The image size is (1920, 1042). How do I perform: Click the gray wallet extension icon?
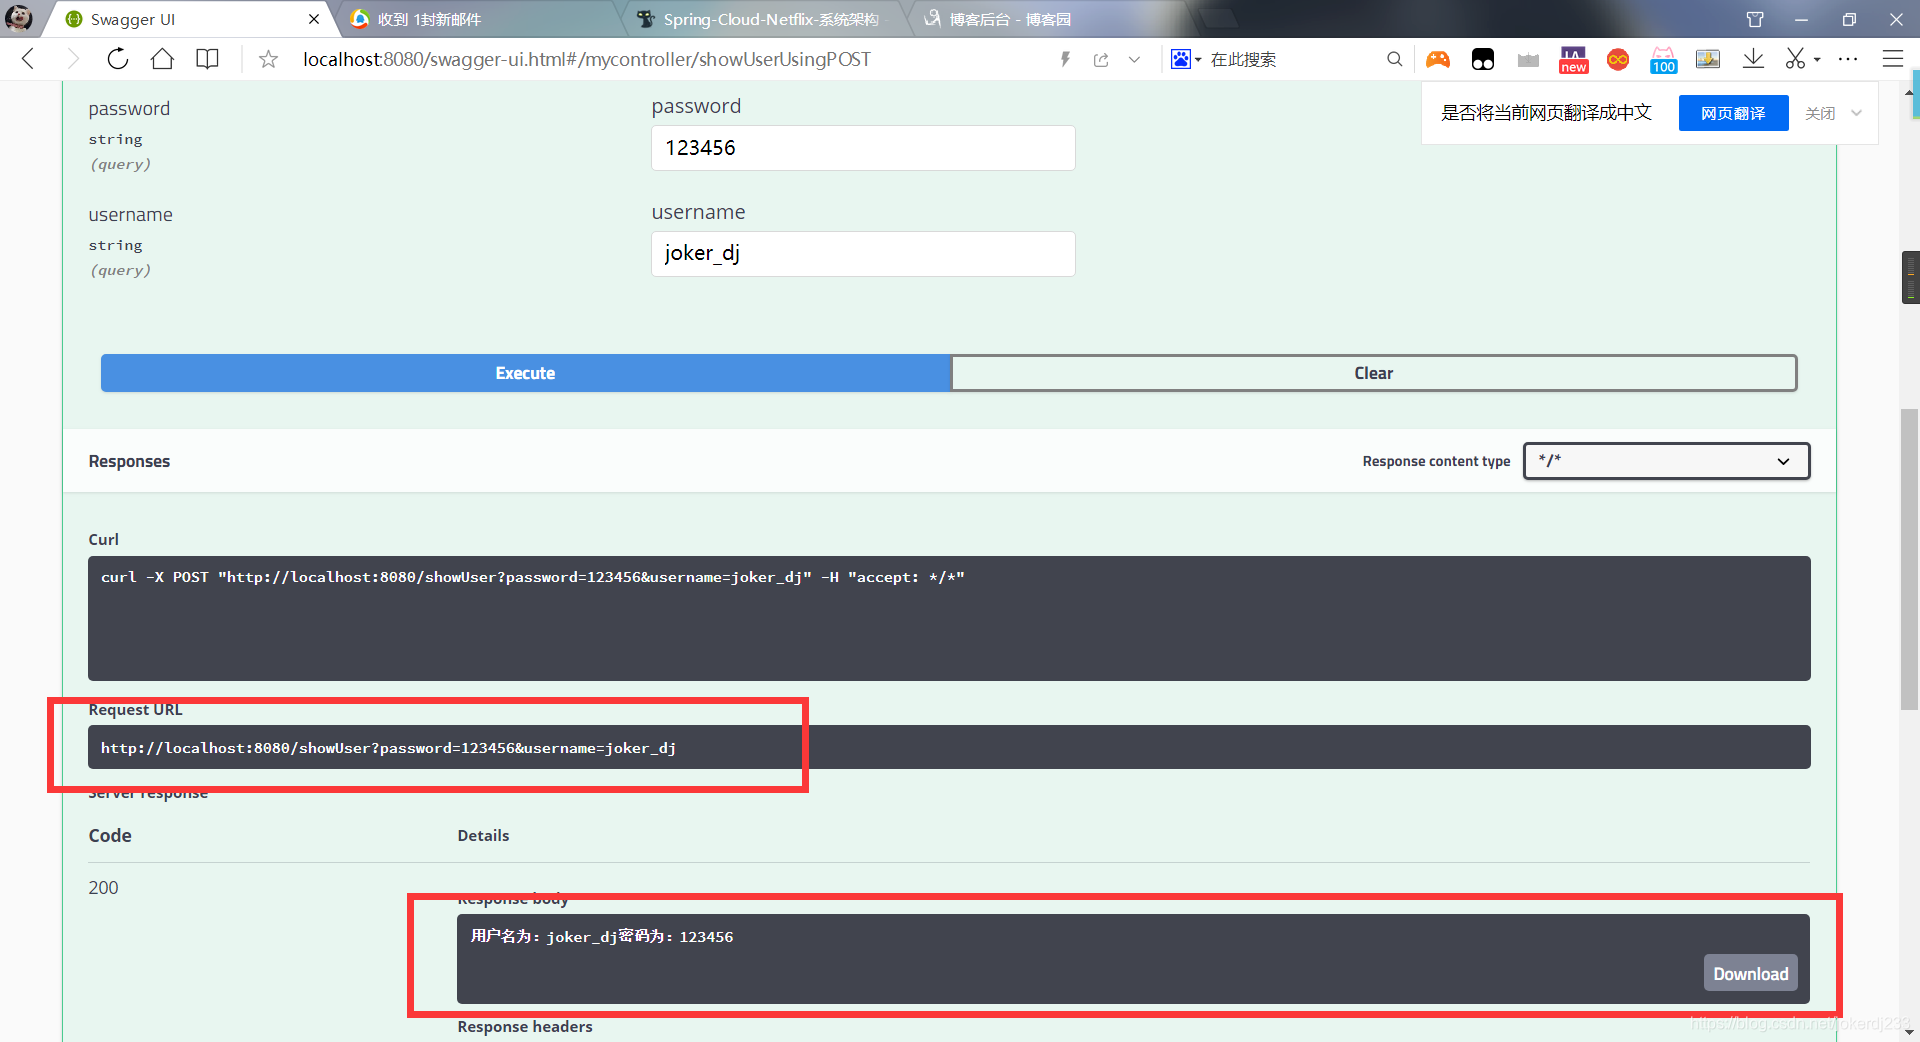[x=1528, y=60]
